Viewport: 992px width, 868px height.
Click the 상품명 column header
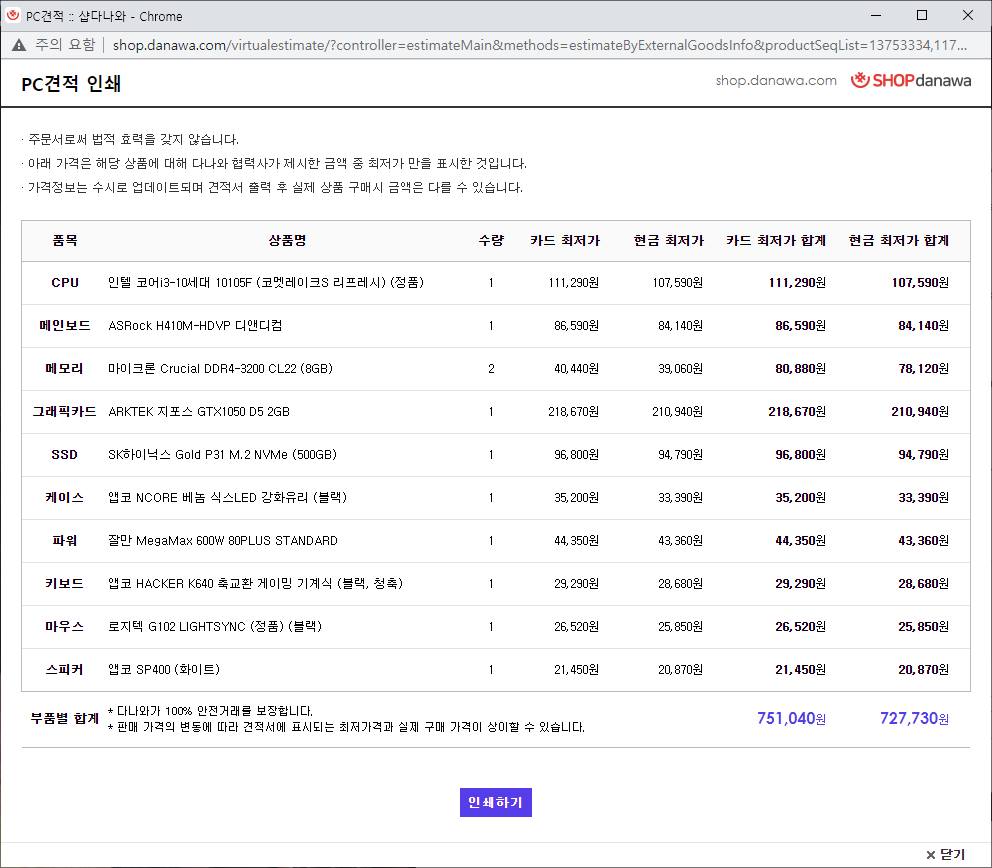(287, 240)
